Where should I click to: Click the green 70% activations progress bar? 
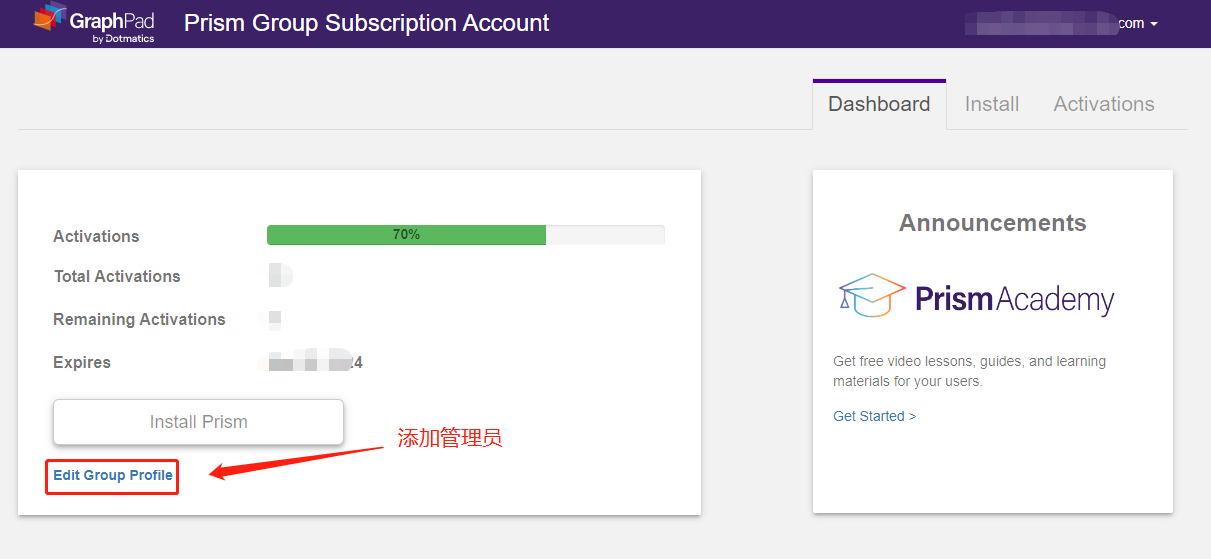coord(406,235)
